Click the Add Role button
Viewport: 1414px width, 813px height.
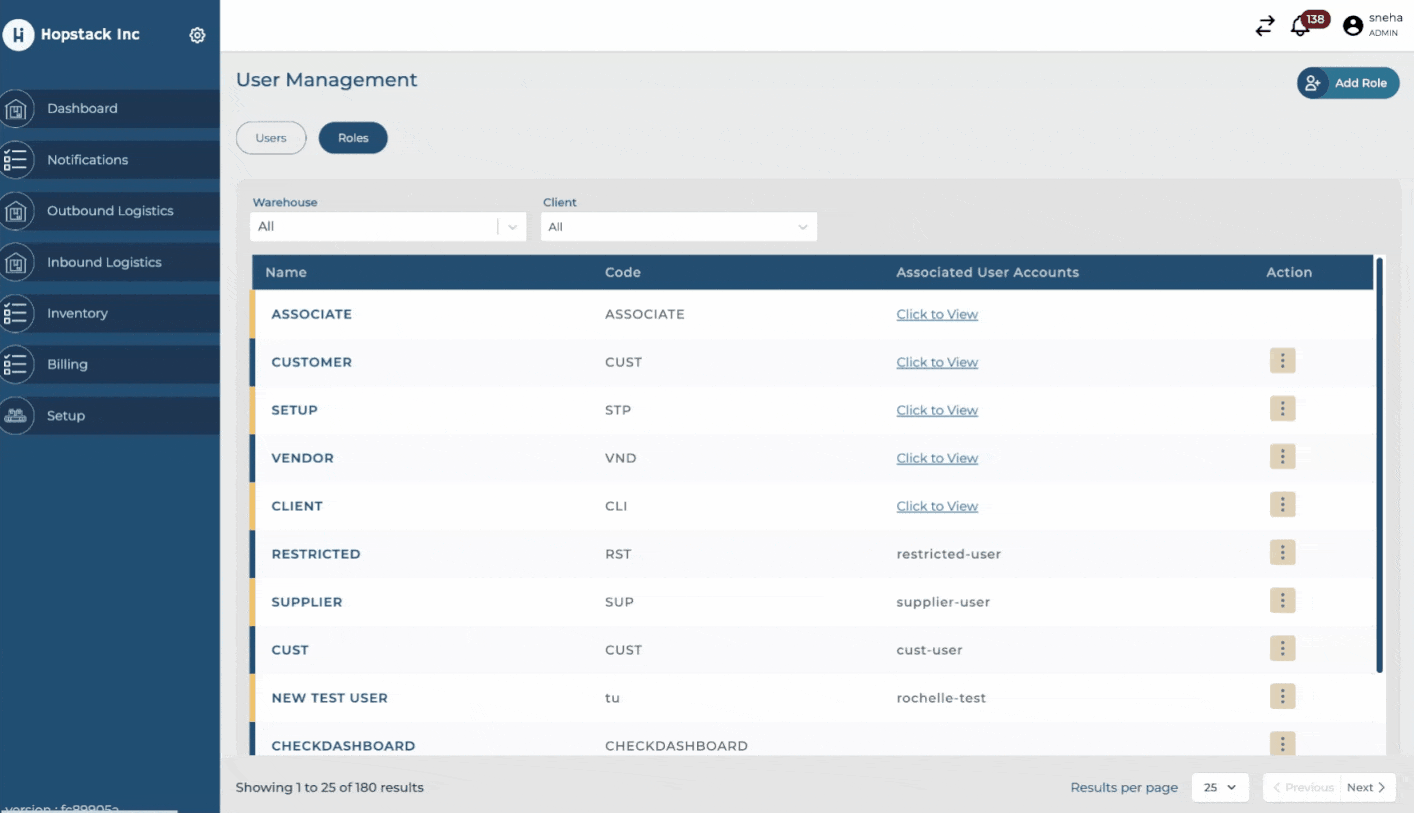point(1348,83)
